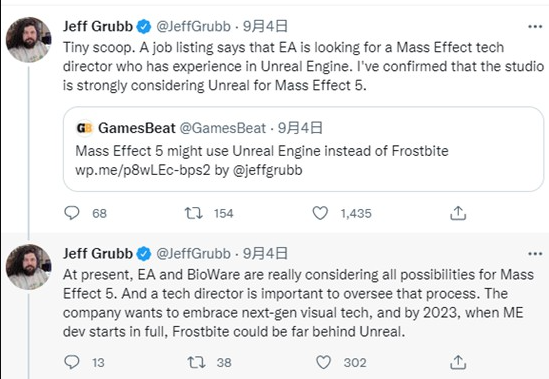Image resolution: width=549 pixels, height=379 pixels.
Task: Open the wp.me/p8wLEc-bps2 link
Action: click(143, 170)
